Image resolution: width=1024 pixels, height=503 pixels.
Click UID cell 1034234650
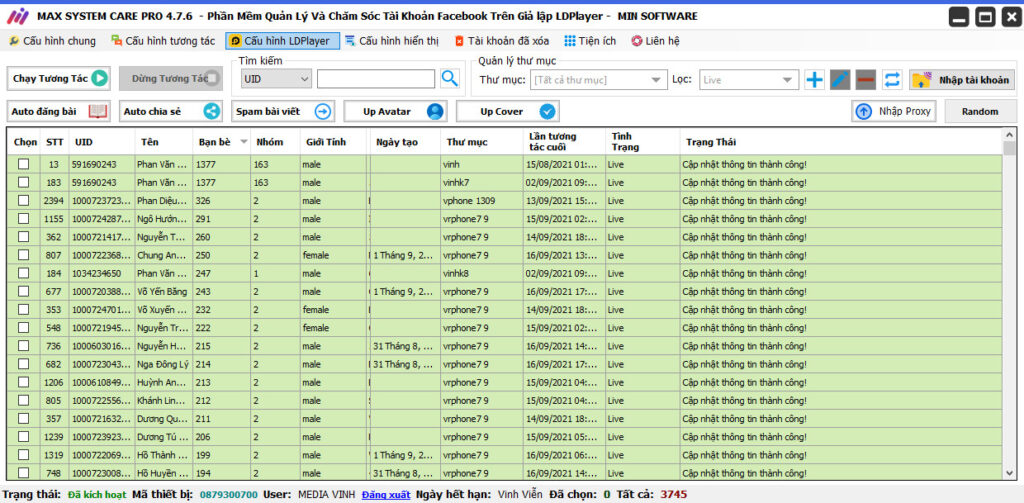click(103, 273)
